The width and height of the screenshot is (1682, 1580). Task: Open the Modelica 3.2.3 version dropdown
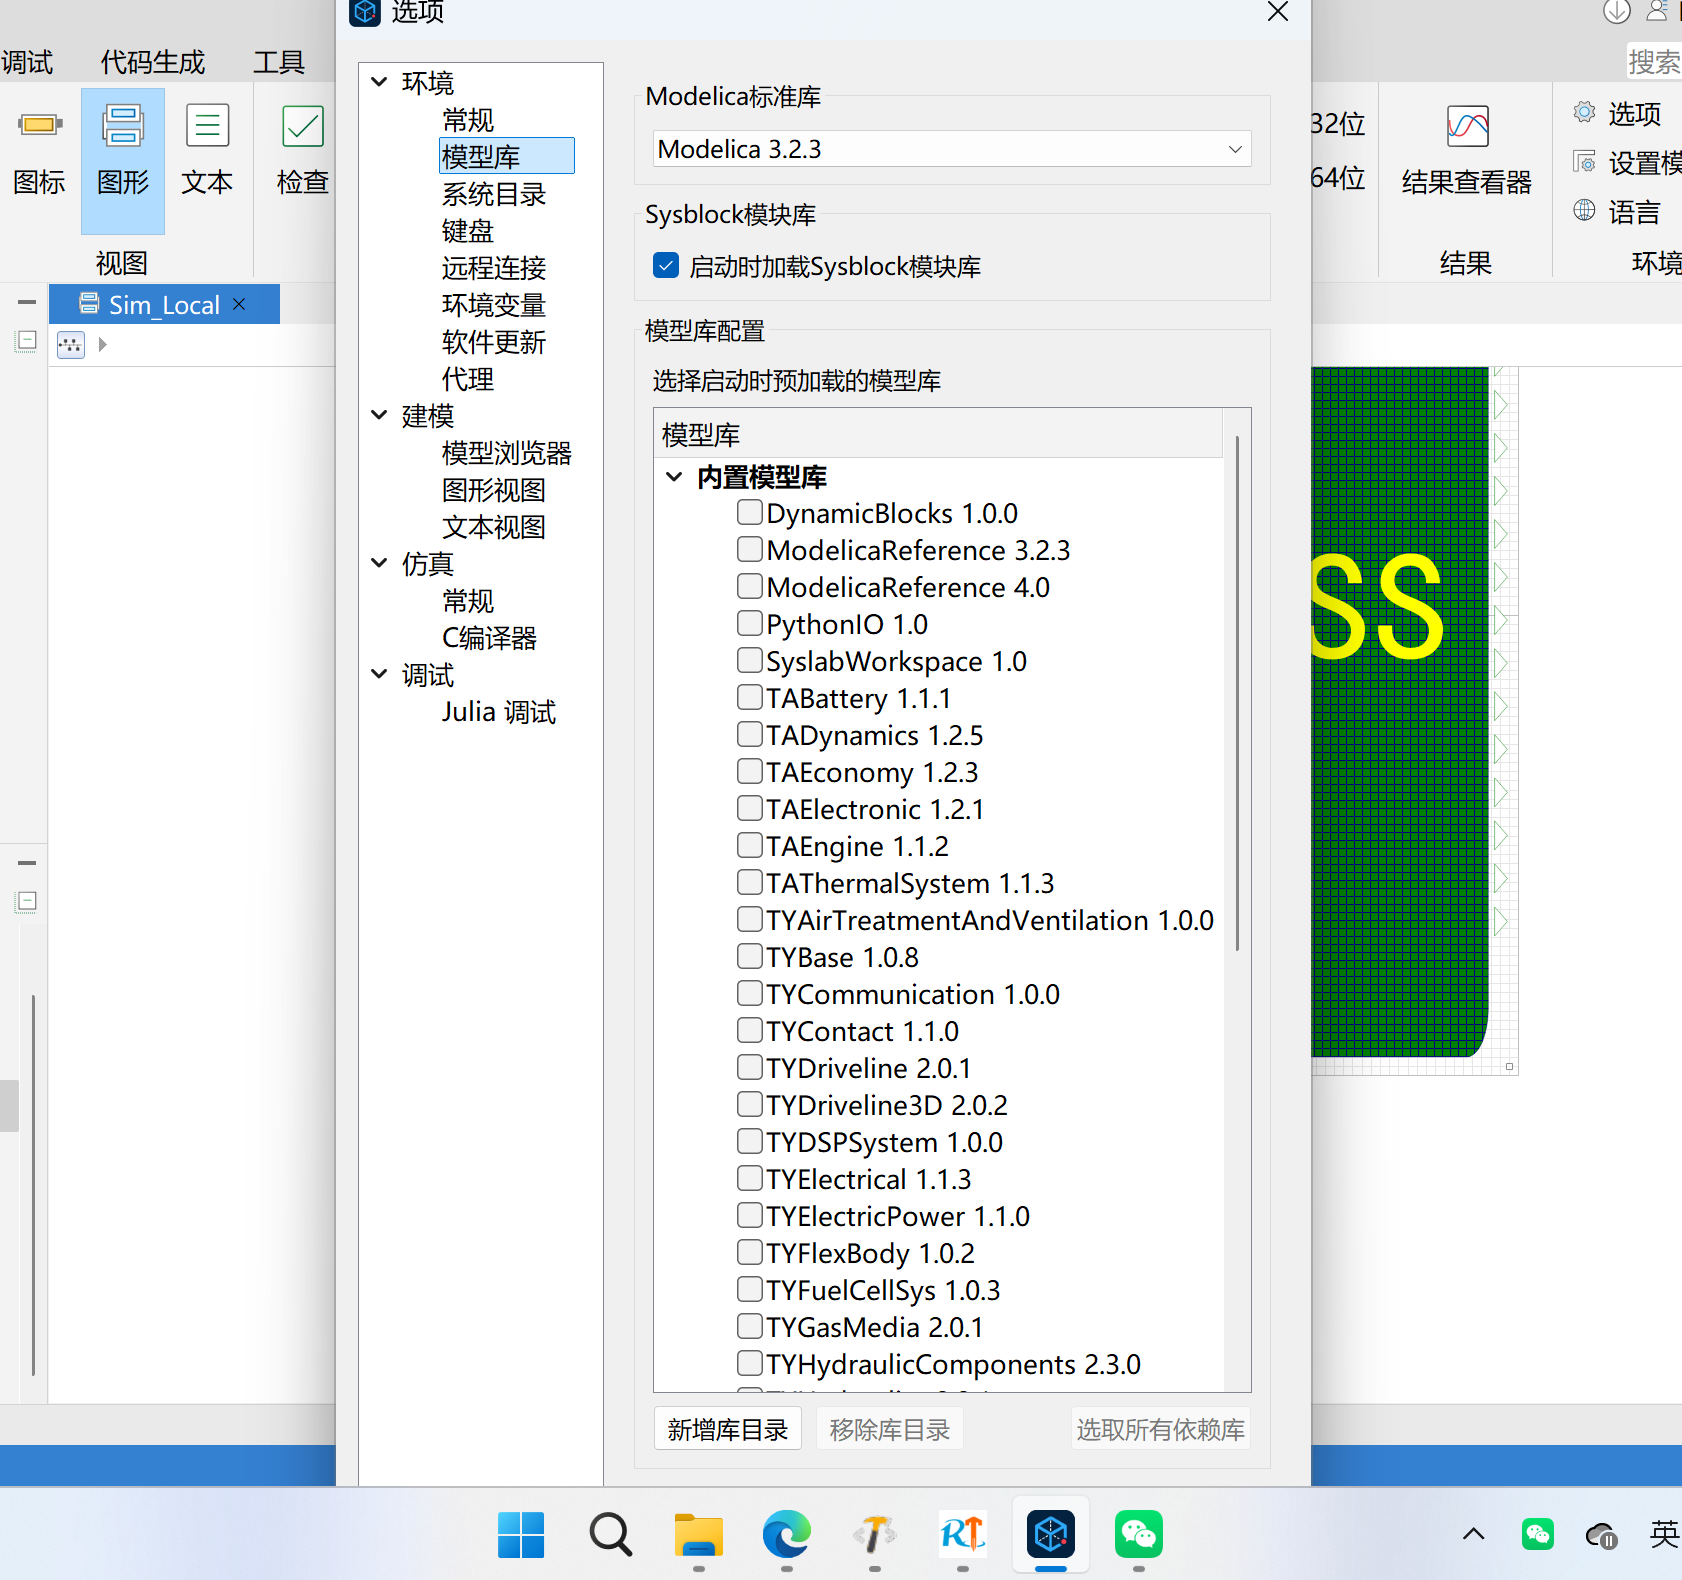(x=952, y=149)
